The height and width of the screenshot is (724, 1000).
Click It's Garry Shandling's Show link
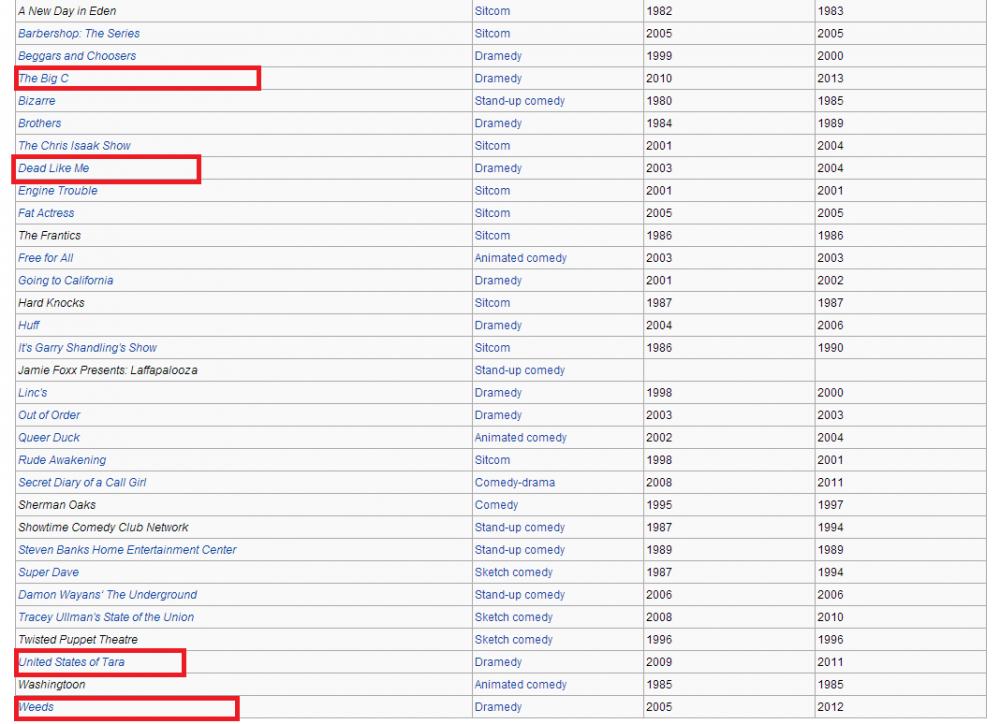pos(88,348)
